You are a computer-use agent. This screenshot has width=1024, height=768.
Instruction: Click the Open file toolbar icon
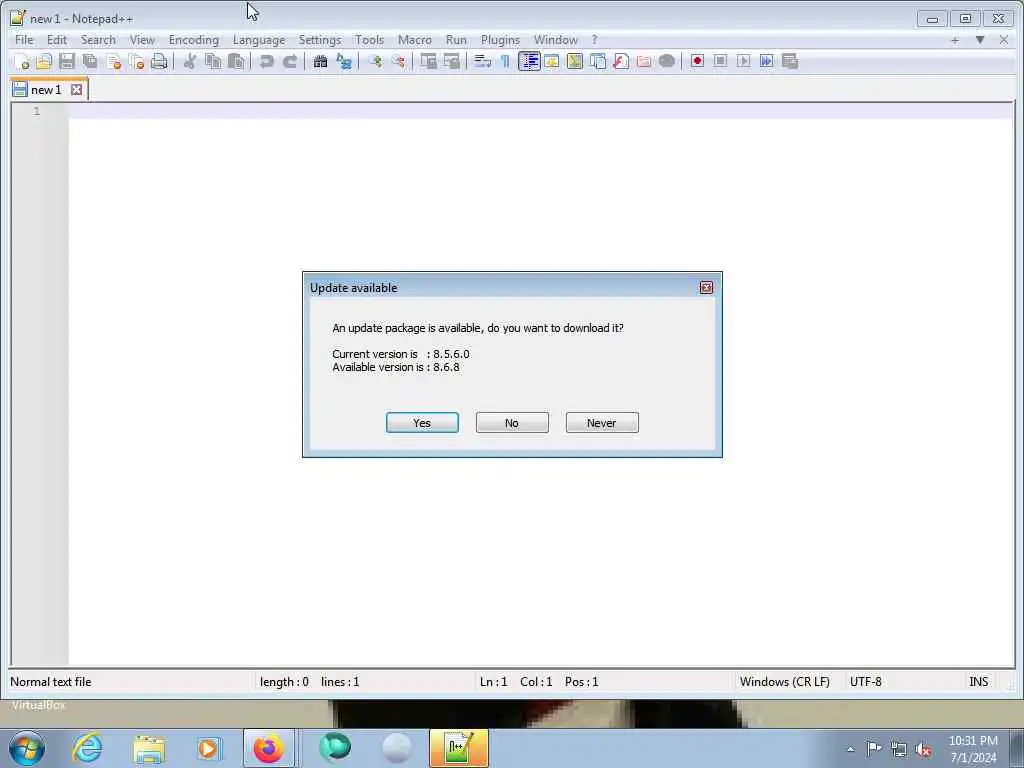point(44,61)
